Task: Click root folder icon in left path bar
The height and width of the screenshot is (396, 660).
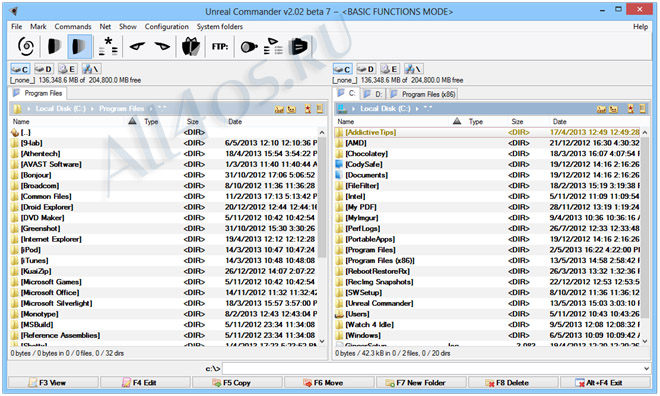Action: [279, 109]
